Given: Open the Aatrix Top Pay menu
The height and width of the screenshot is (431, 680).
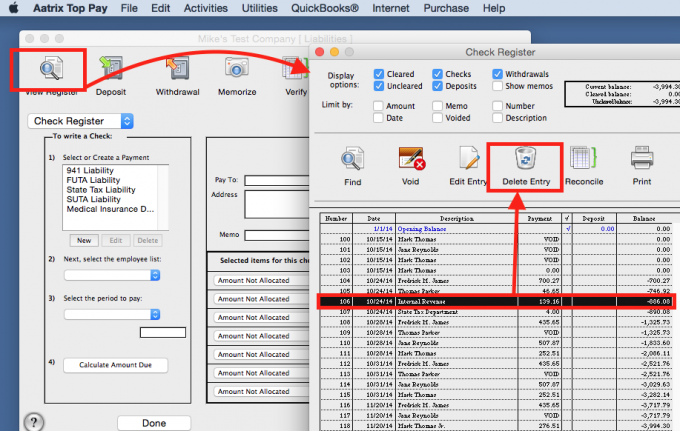Looking at the screenshot, I should tap(70, 8).
